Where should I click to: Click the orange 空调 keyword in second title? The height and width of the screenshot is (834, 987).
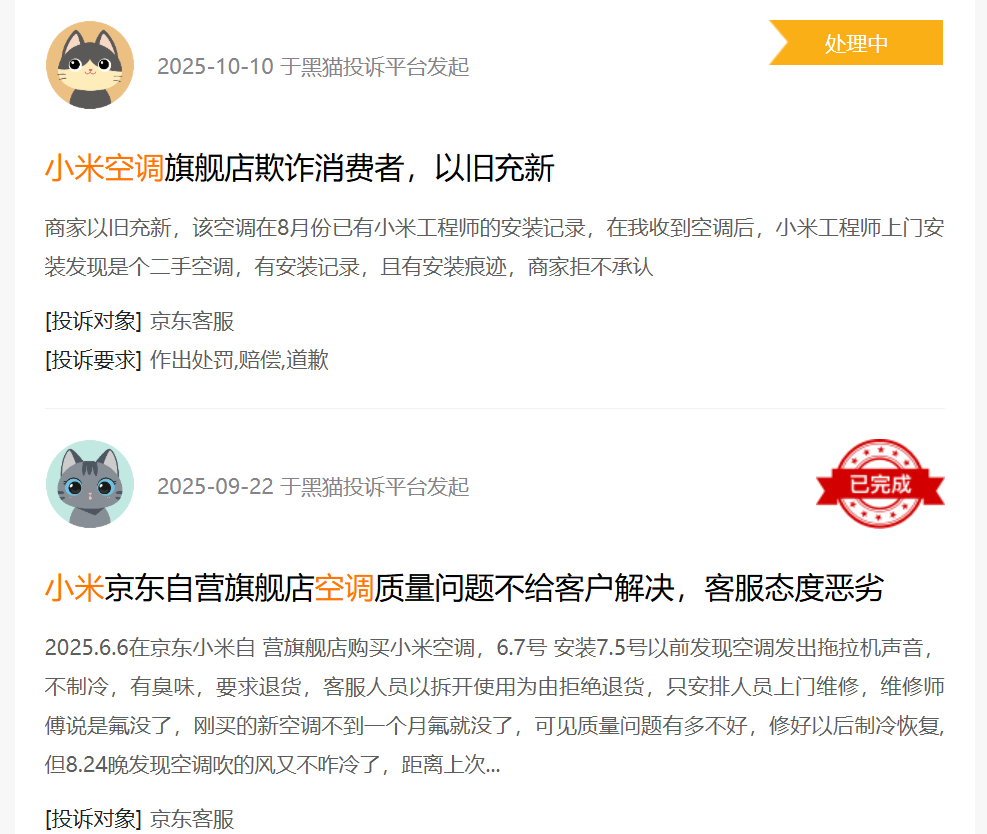coord(344,588)
